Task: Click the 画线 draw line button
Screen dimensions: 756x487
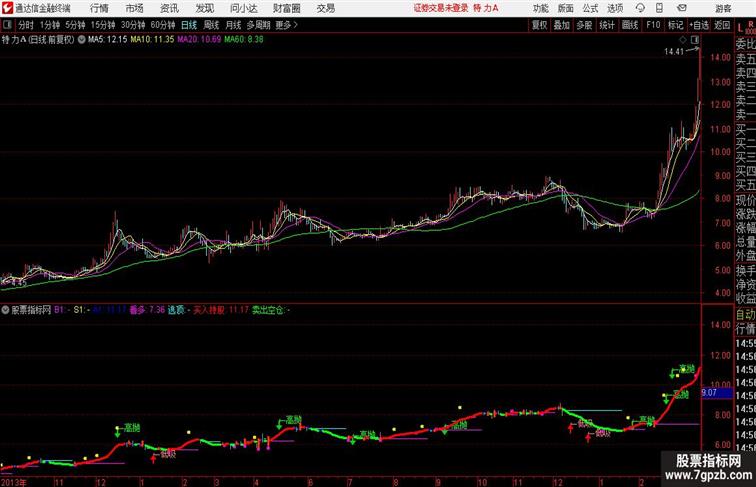Action: 630,25
